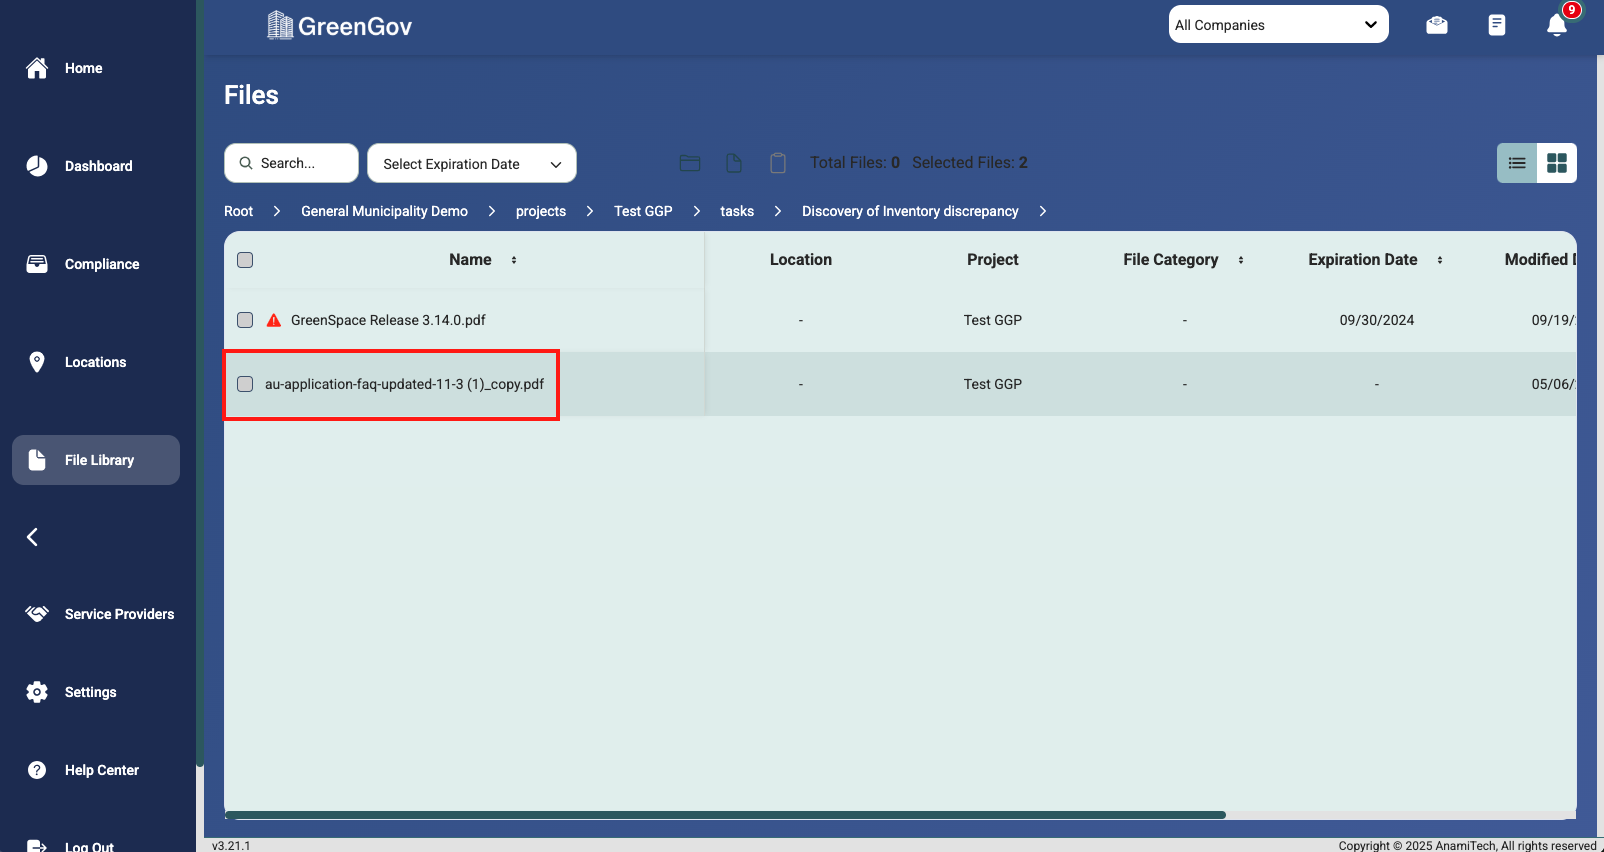This screenshot has height=852, width=1604.
Task: Click the Settings gear icon
Action: [x=37, y=692]
